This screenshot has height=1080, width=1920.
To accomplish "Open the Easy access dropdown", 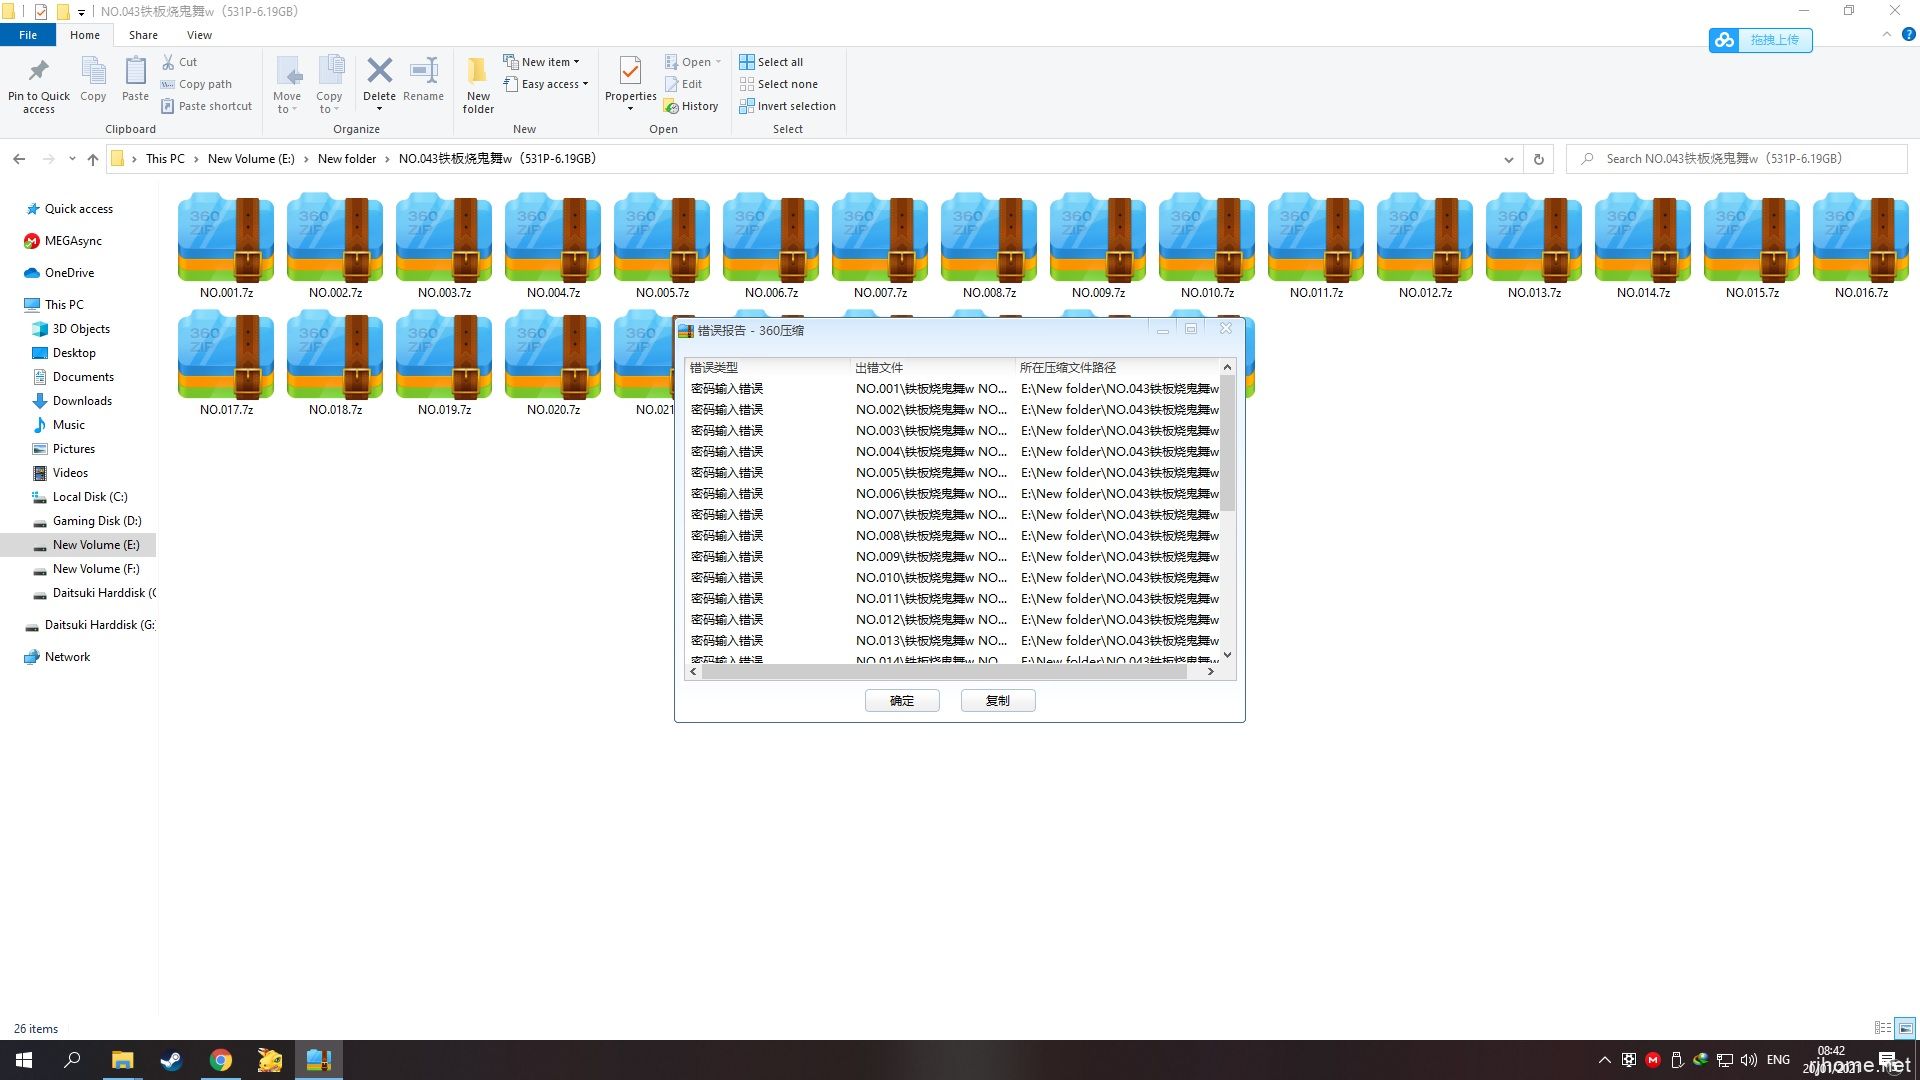I will click(x=546, y=84).
